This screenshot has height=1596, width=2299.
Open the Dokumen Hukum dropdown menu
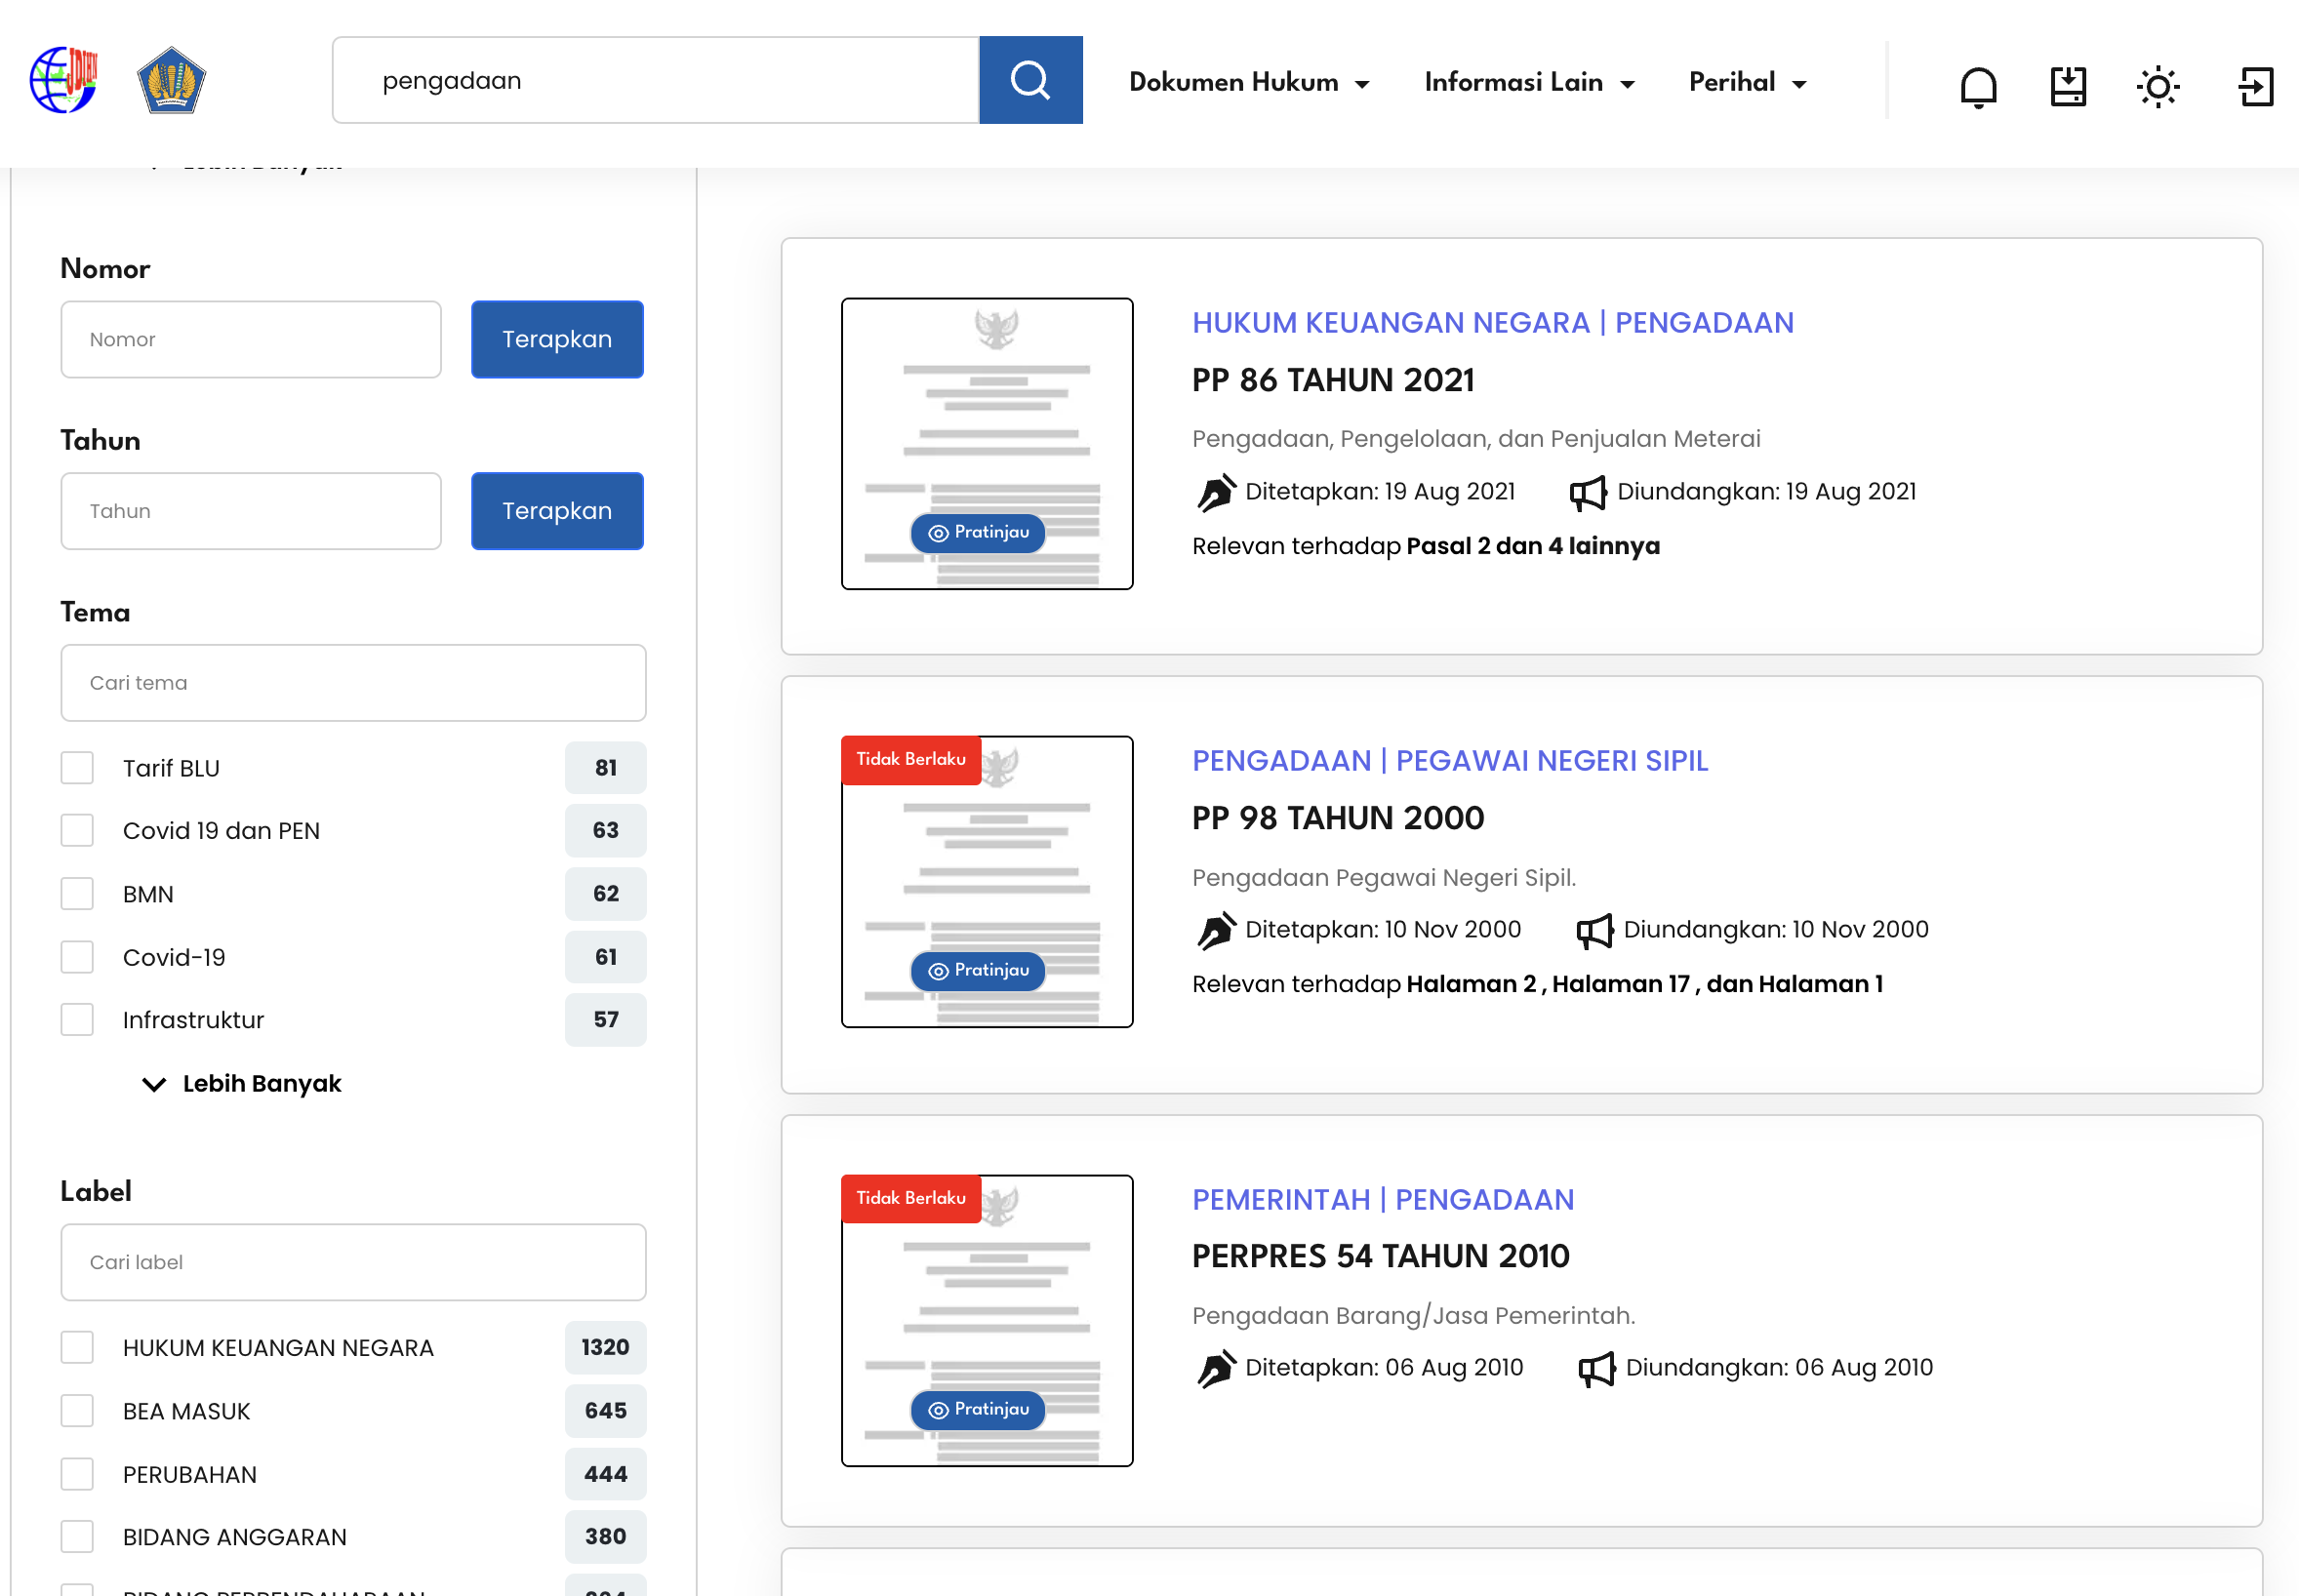[x=1248, y=82]
